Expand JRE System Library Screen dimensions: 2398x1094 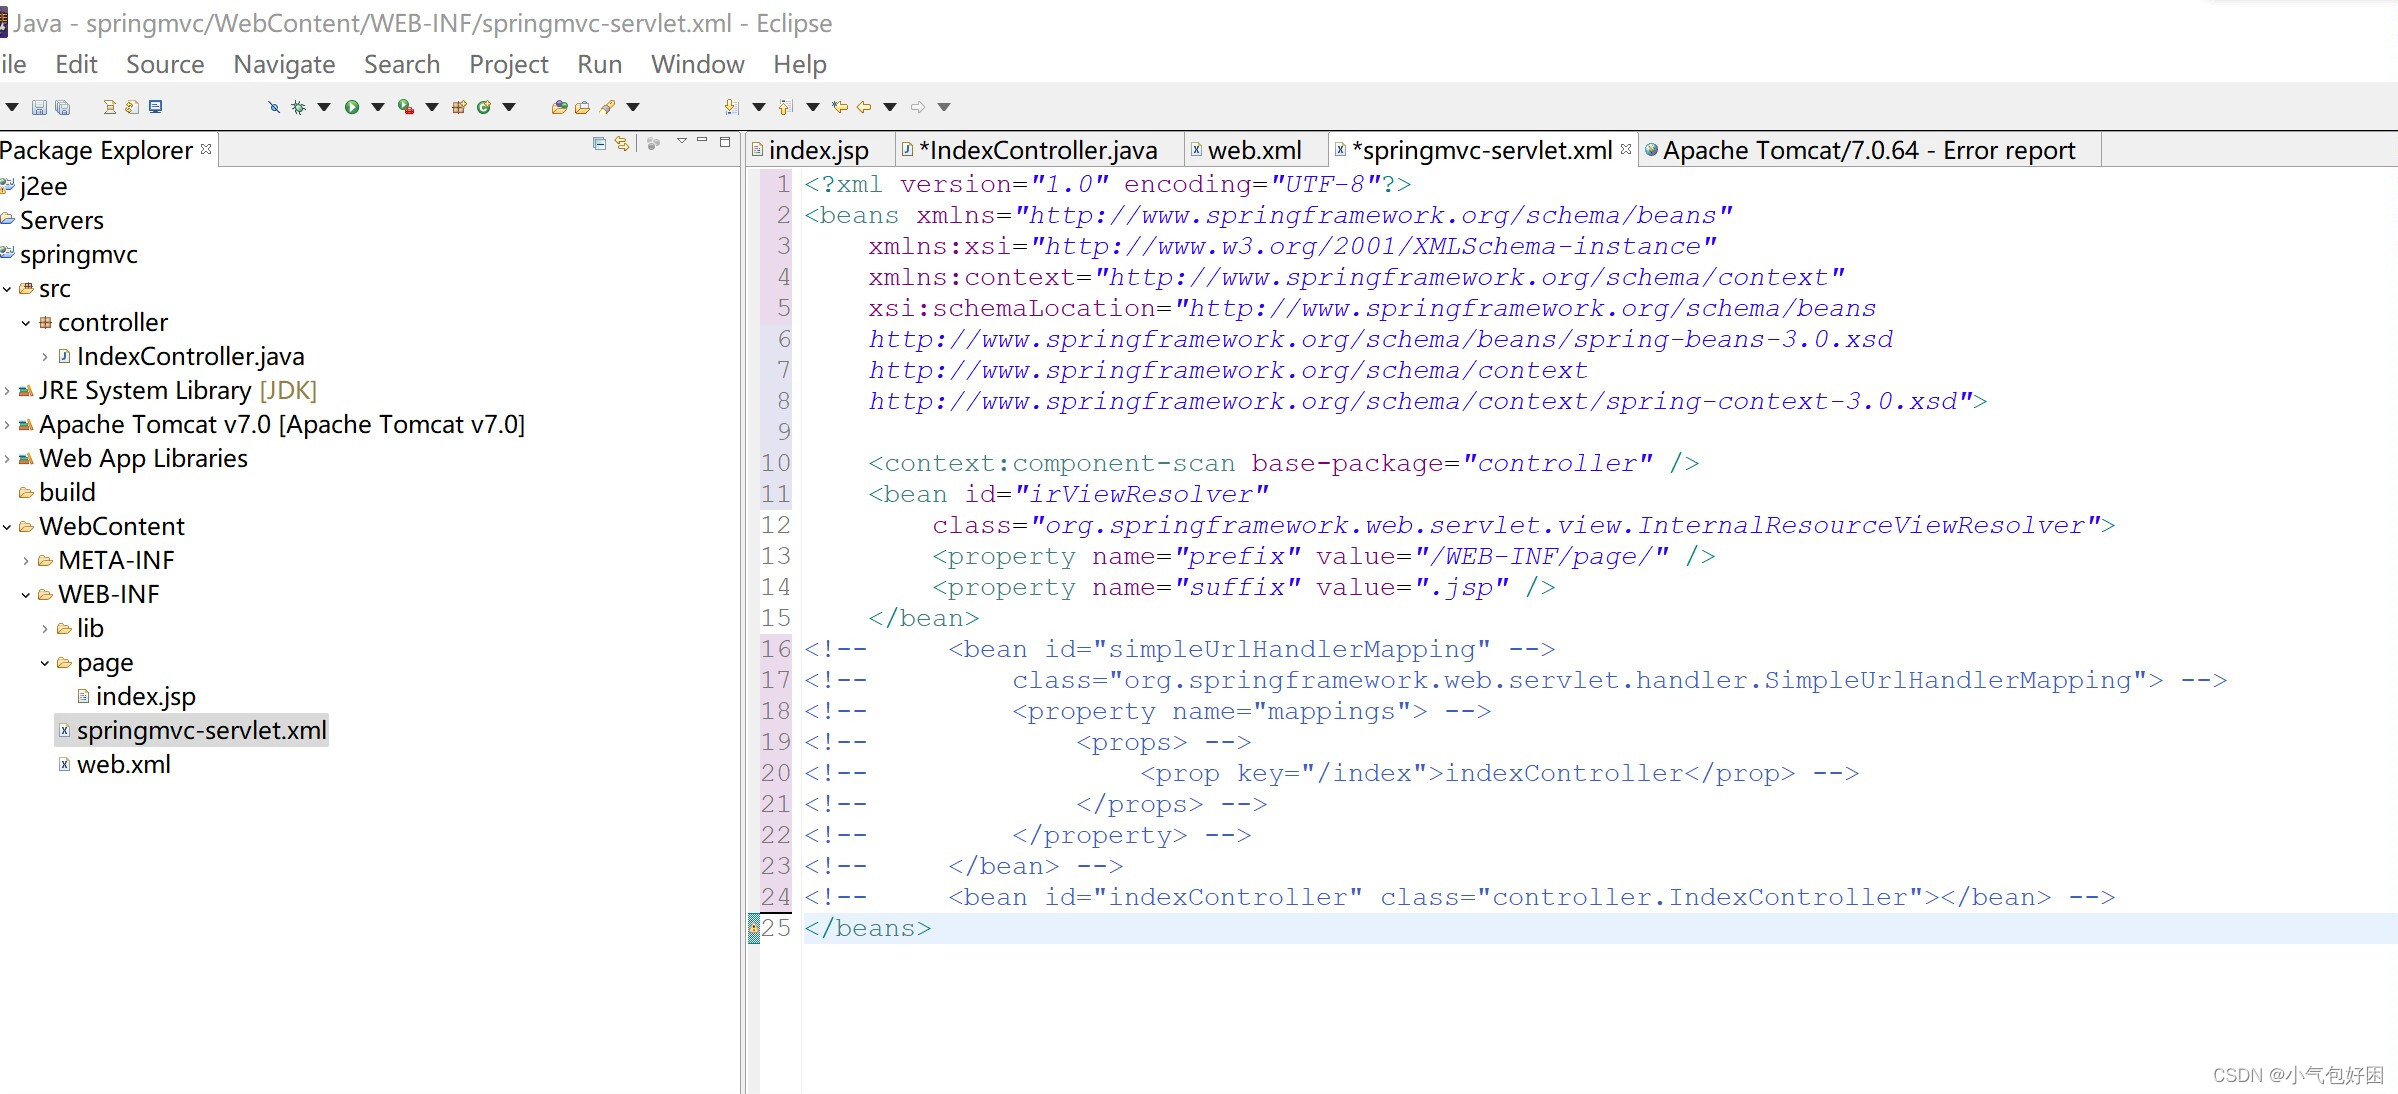(x=7, y=391)
